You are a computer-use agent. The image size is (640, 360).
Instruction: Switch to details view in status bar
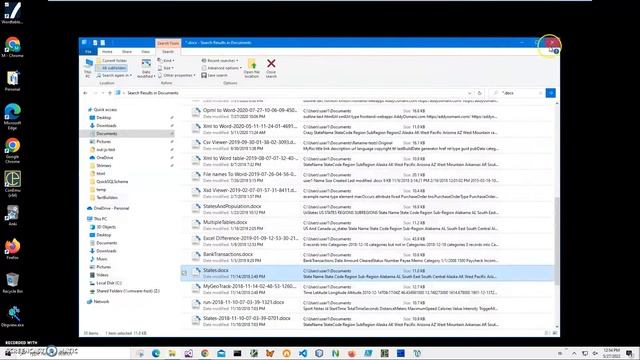(x=547, y=333)
